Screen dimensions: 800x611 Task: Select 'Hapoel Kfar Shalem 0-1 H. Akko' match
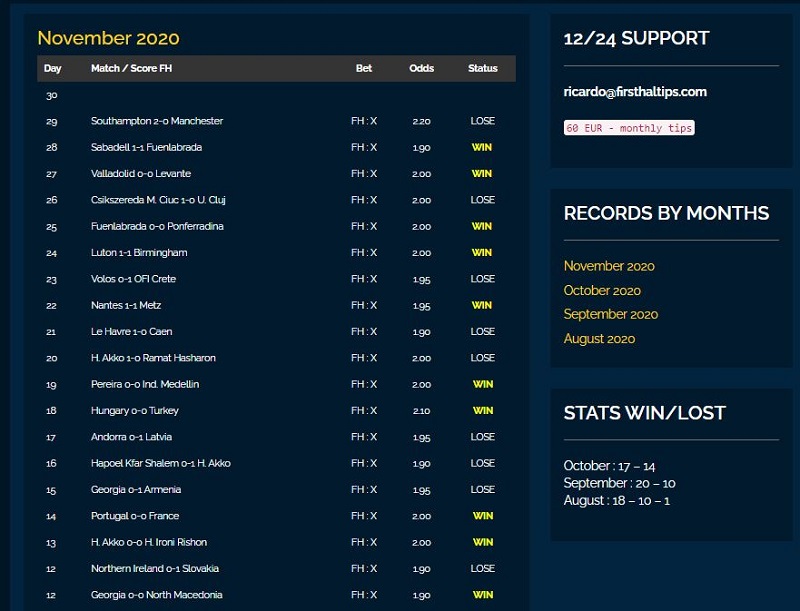tap(161, 463)
